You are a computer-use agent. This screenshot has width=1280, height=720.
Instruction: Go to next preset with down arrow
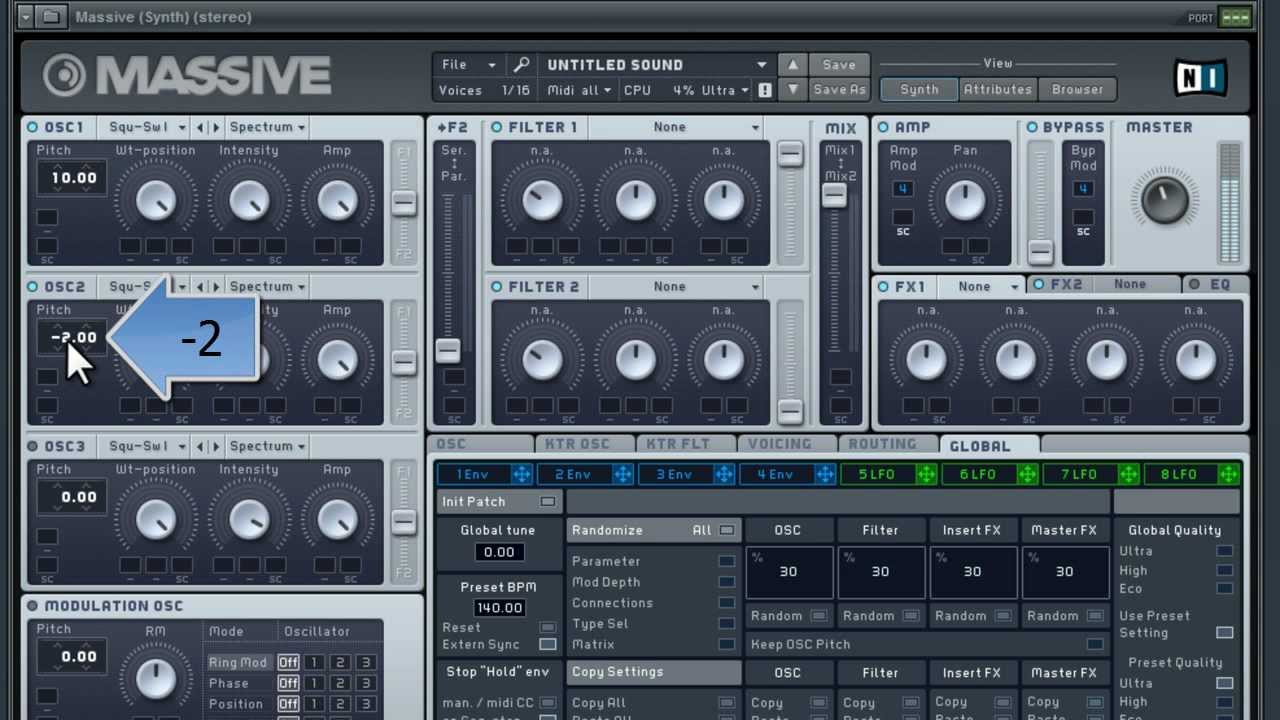pos(792,89)
